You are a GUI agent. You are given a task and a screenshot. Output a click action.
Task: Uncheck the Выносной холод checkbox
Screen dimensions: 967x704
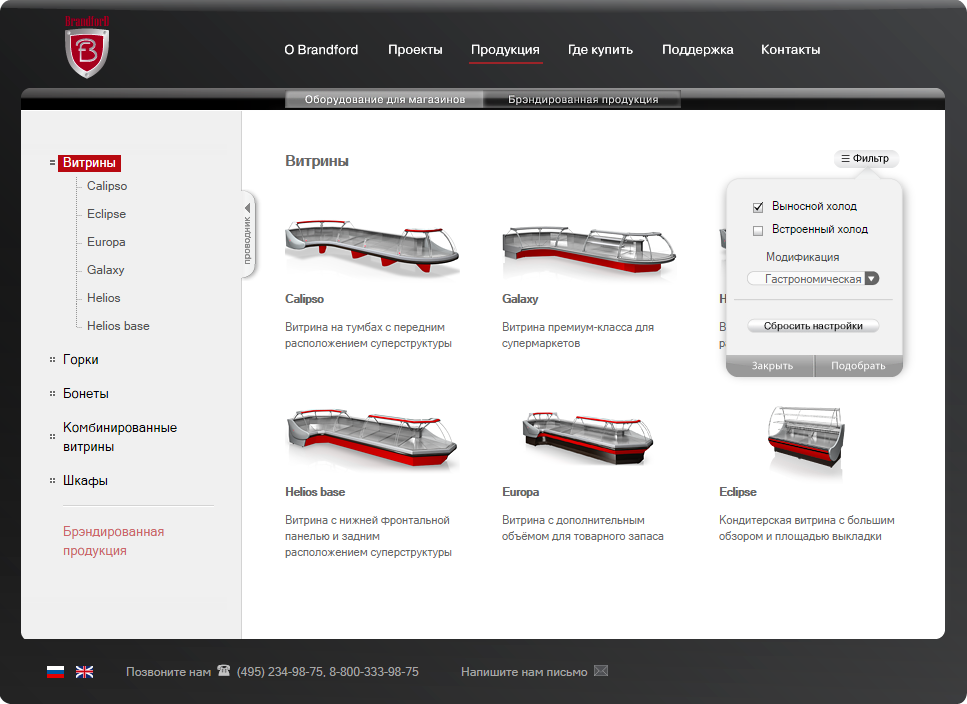coord(758,207)
